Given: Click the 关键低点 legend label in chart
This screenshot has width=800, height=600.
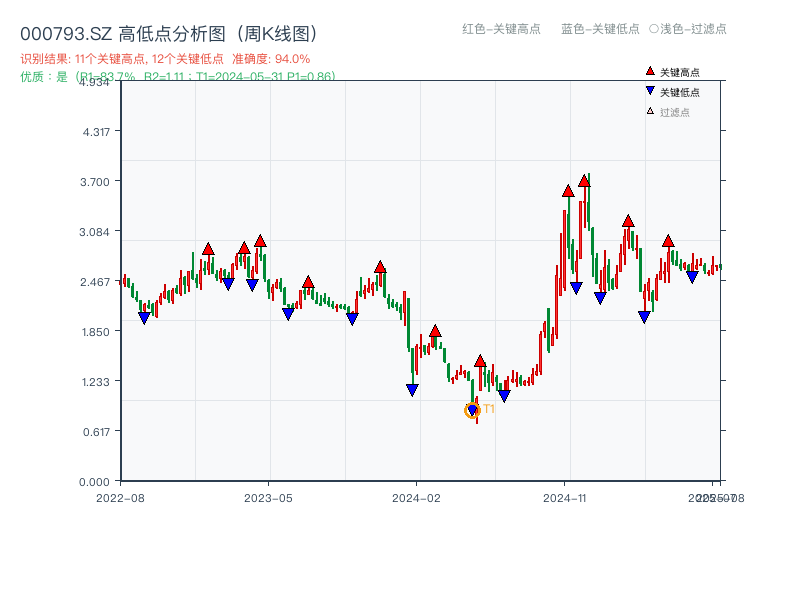Looking at the screenshot, I should (680, 92).
